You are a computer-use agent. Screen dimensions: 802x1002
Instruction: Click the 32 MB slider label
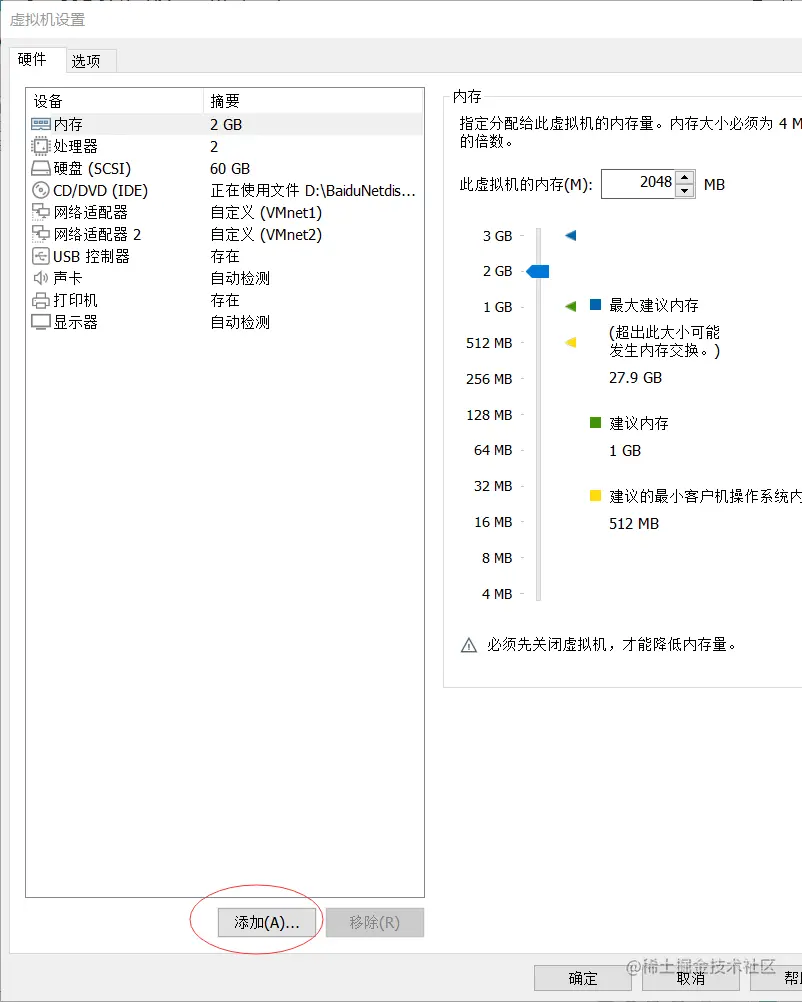pyautogui.click(x=493, y=486)
